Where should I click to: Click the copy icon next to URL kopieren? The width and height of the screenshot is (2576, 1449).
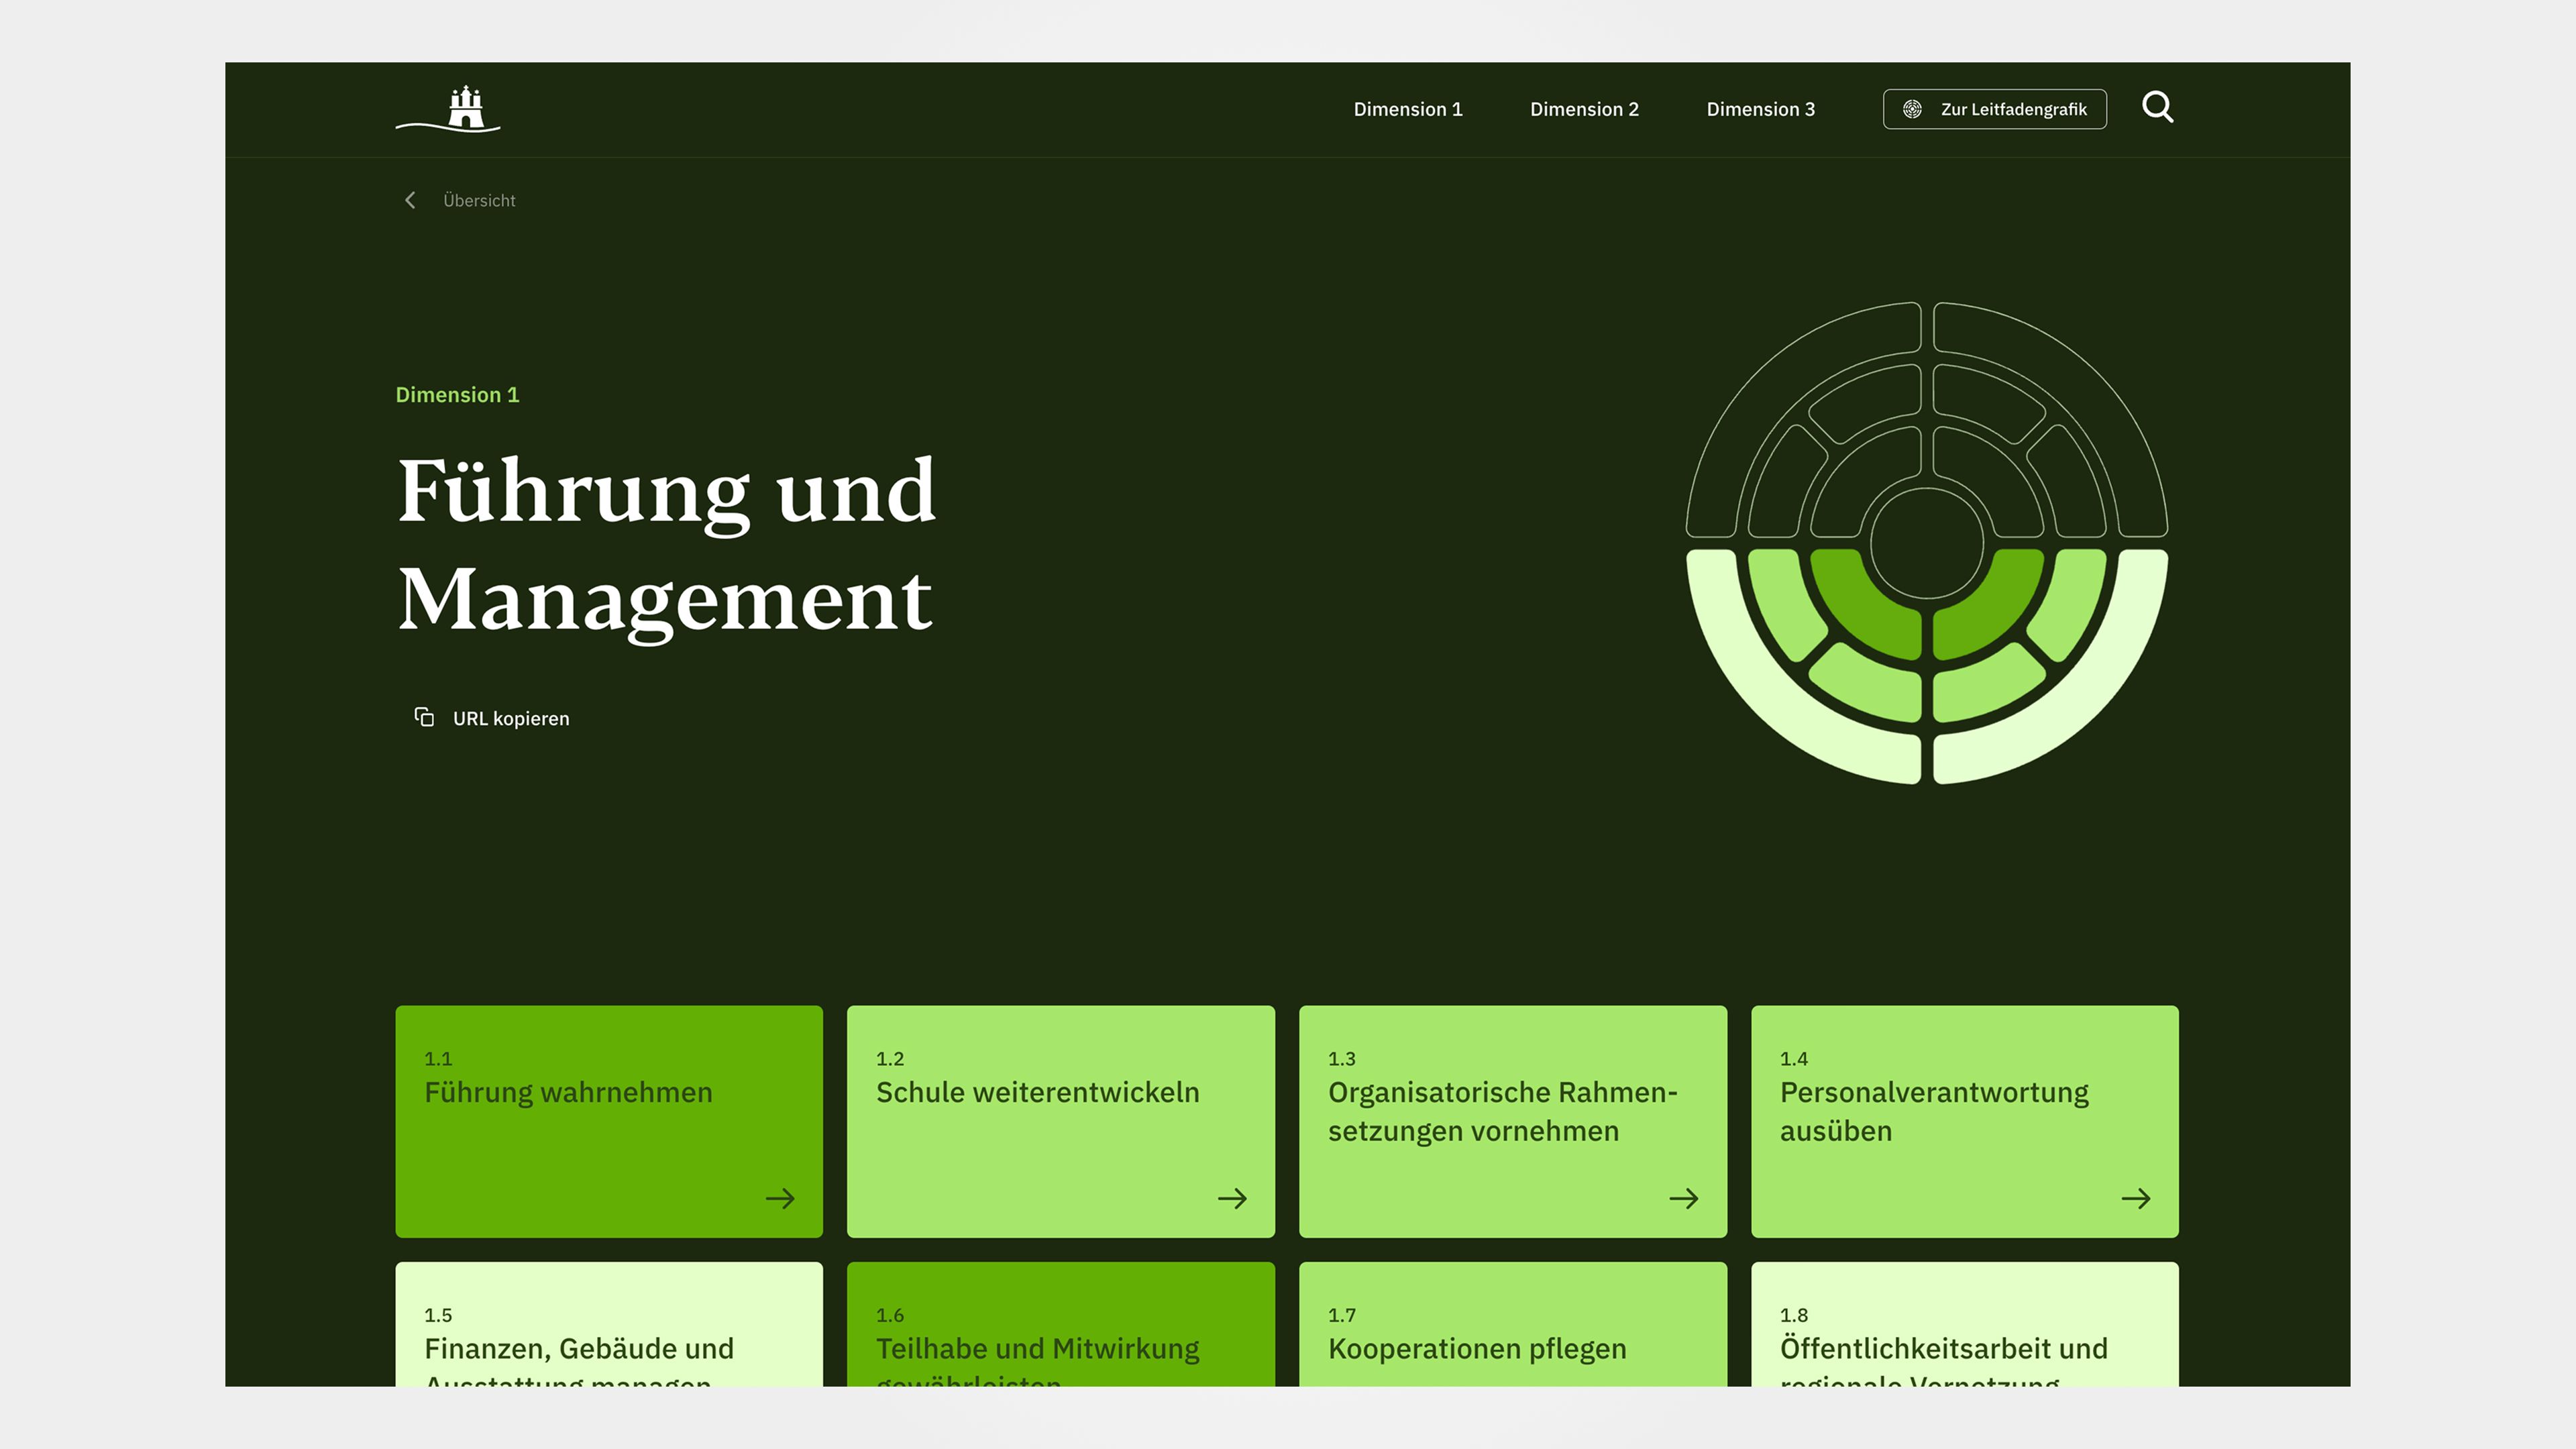(x=424, y=717)
